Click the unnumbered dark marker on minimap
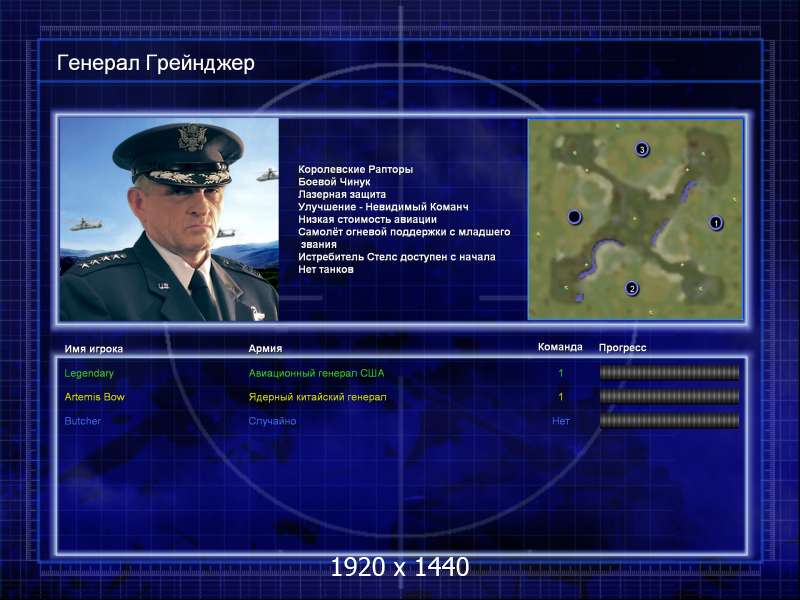Image resolution: width=800 pixels, height=600 pixels. (574, 217)
